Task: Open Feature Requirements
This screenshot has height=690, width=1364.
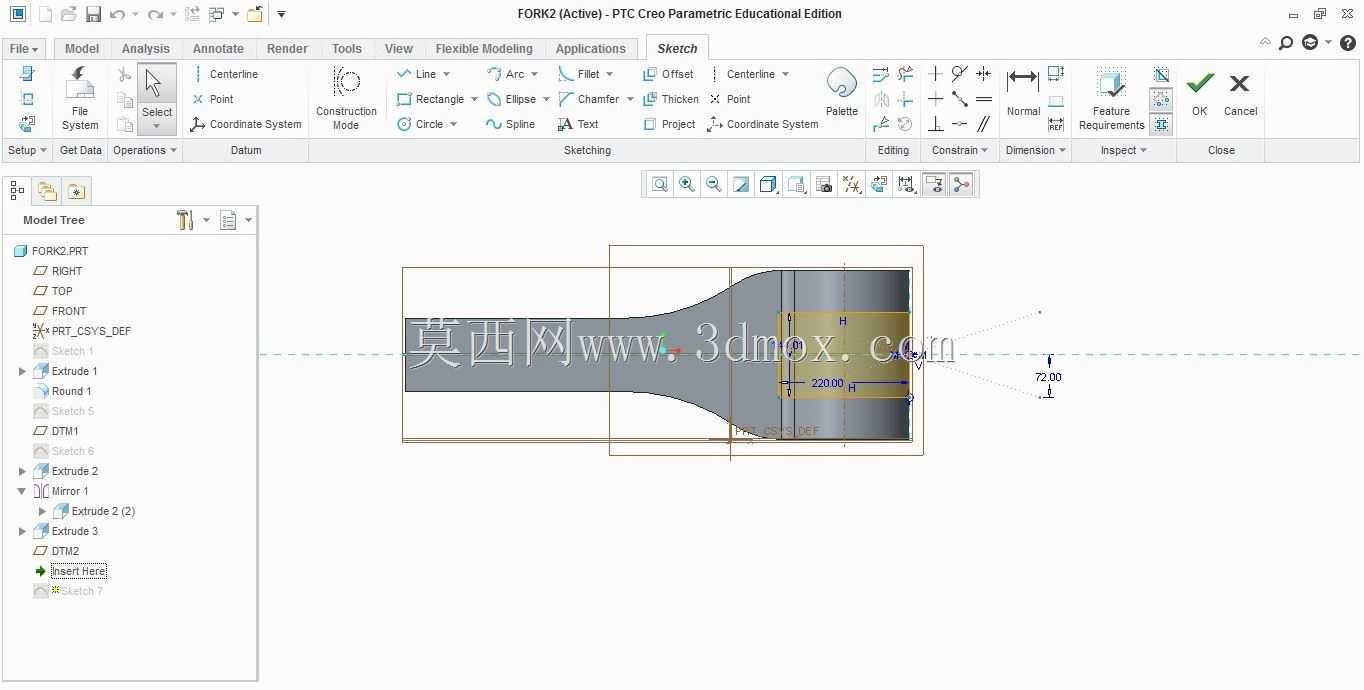Action: [1111, 99]
